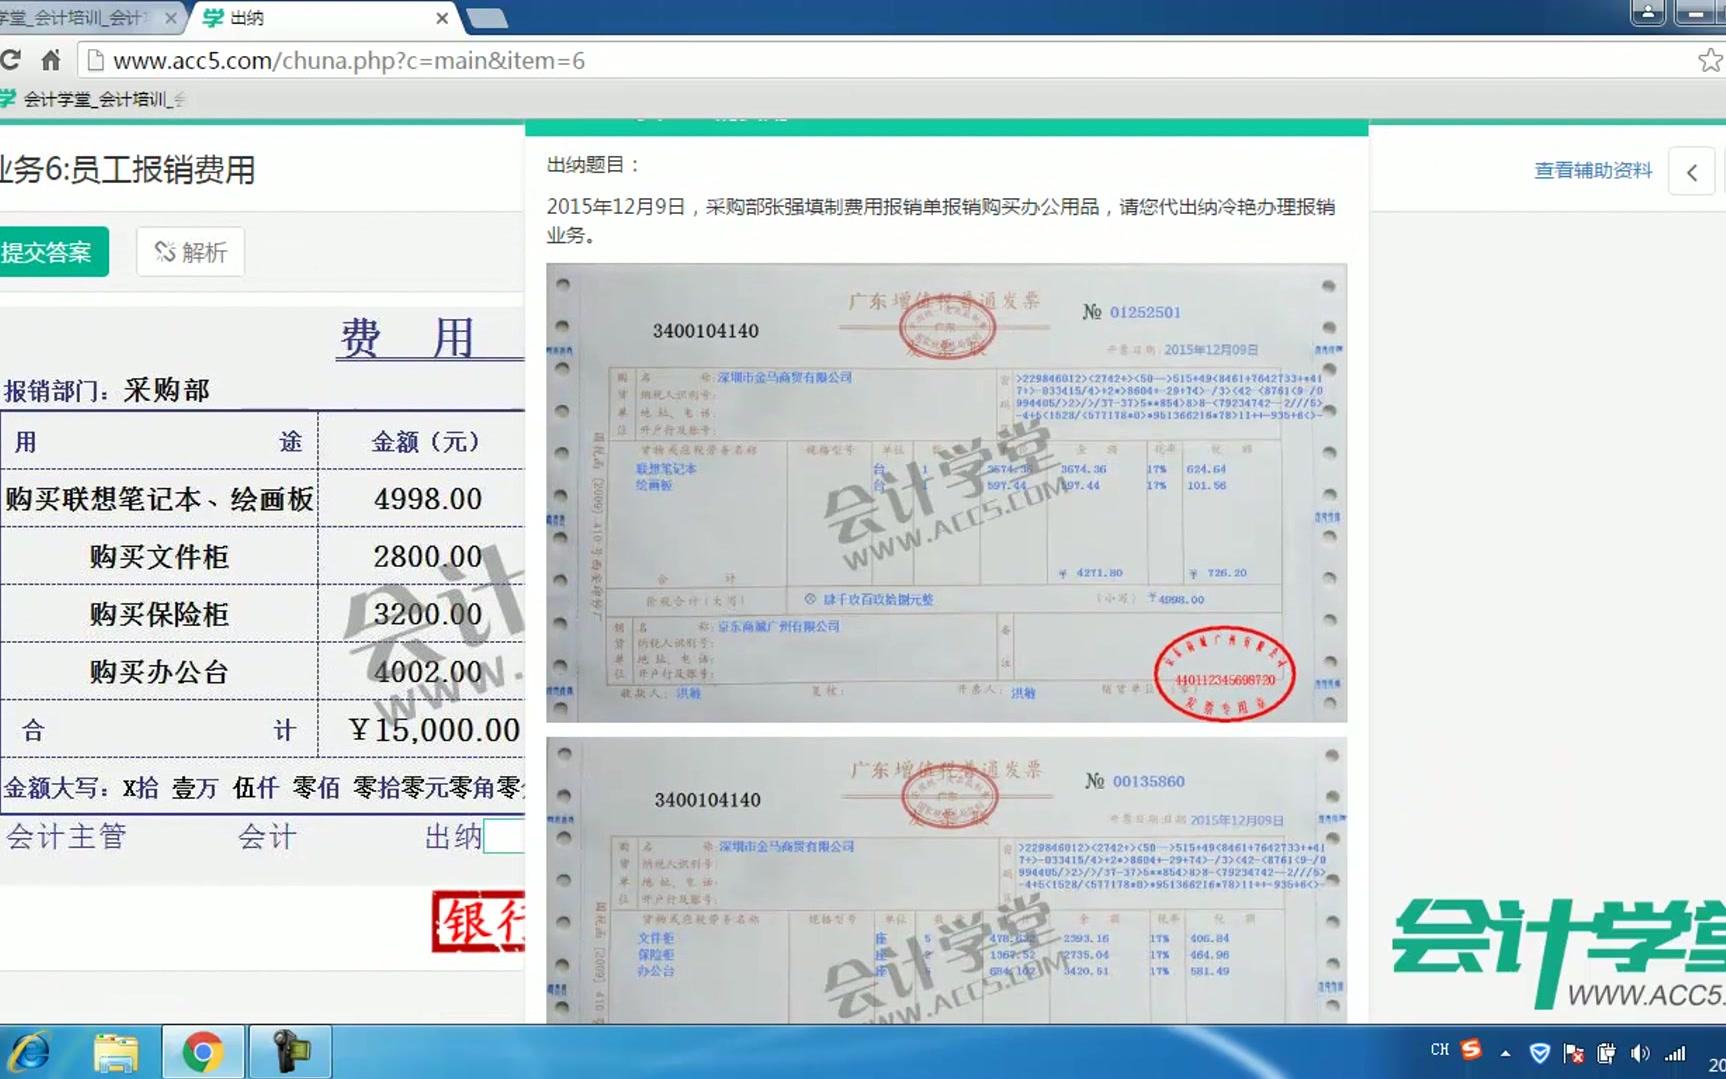The width and height of the screenshot is (1726, 1079).
Task: Open the Action Center flag icon
Action: click(1573, 1053)
